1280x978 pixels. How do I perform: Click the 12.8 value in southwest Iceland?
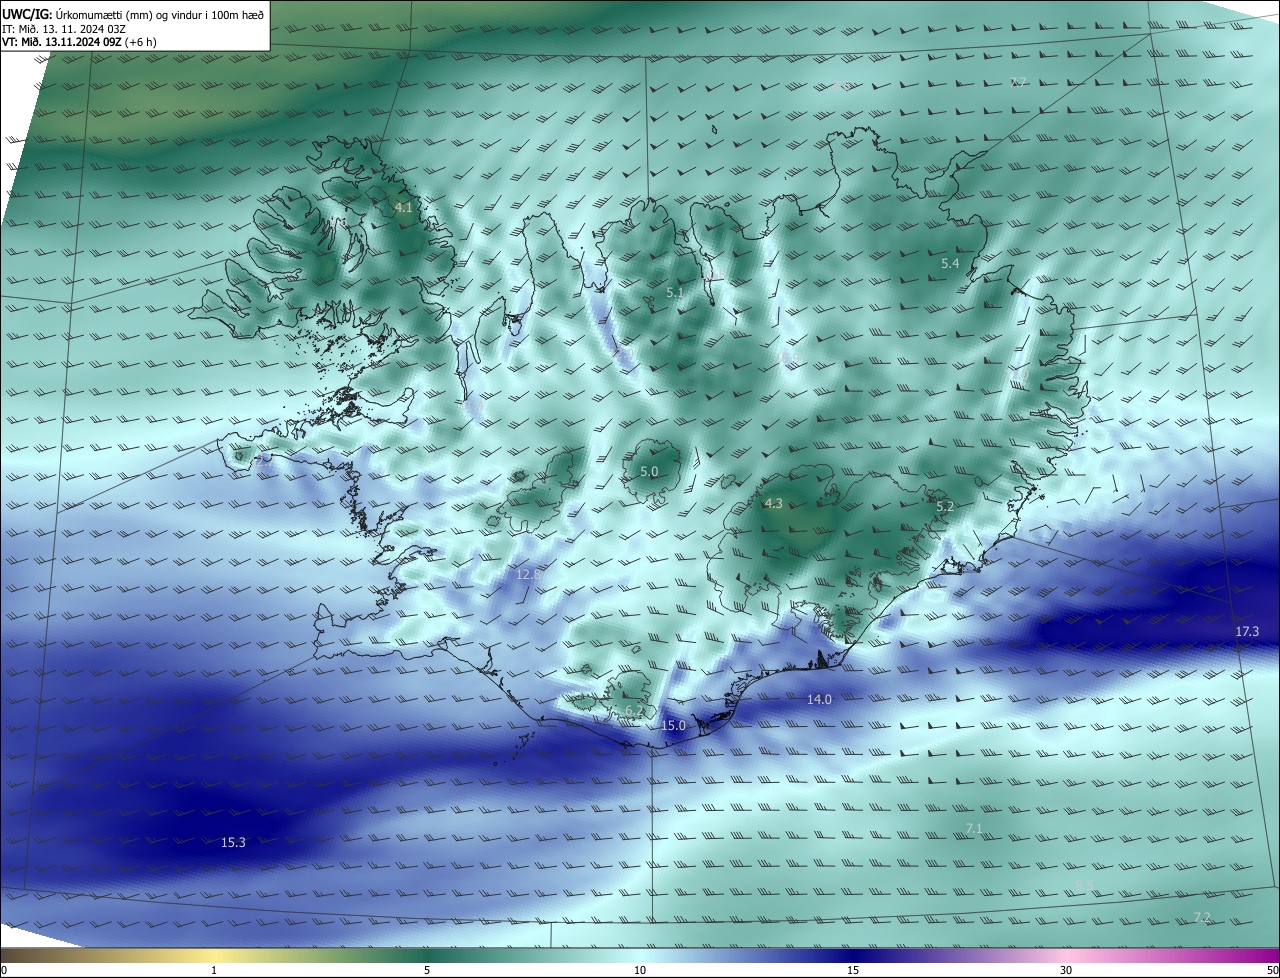point(528,574)
